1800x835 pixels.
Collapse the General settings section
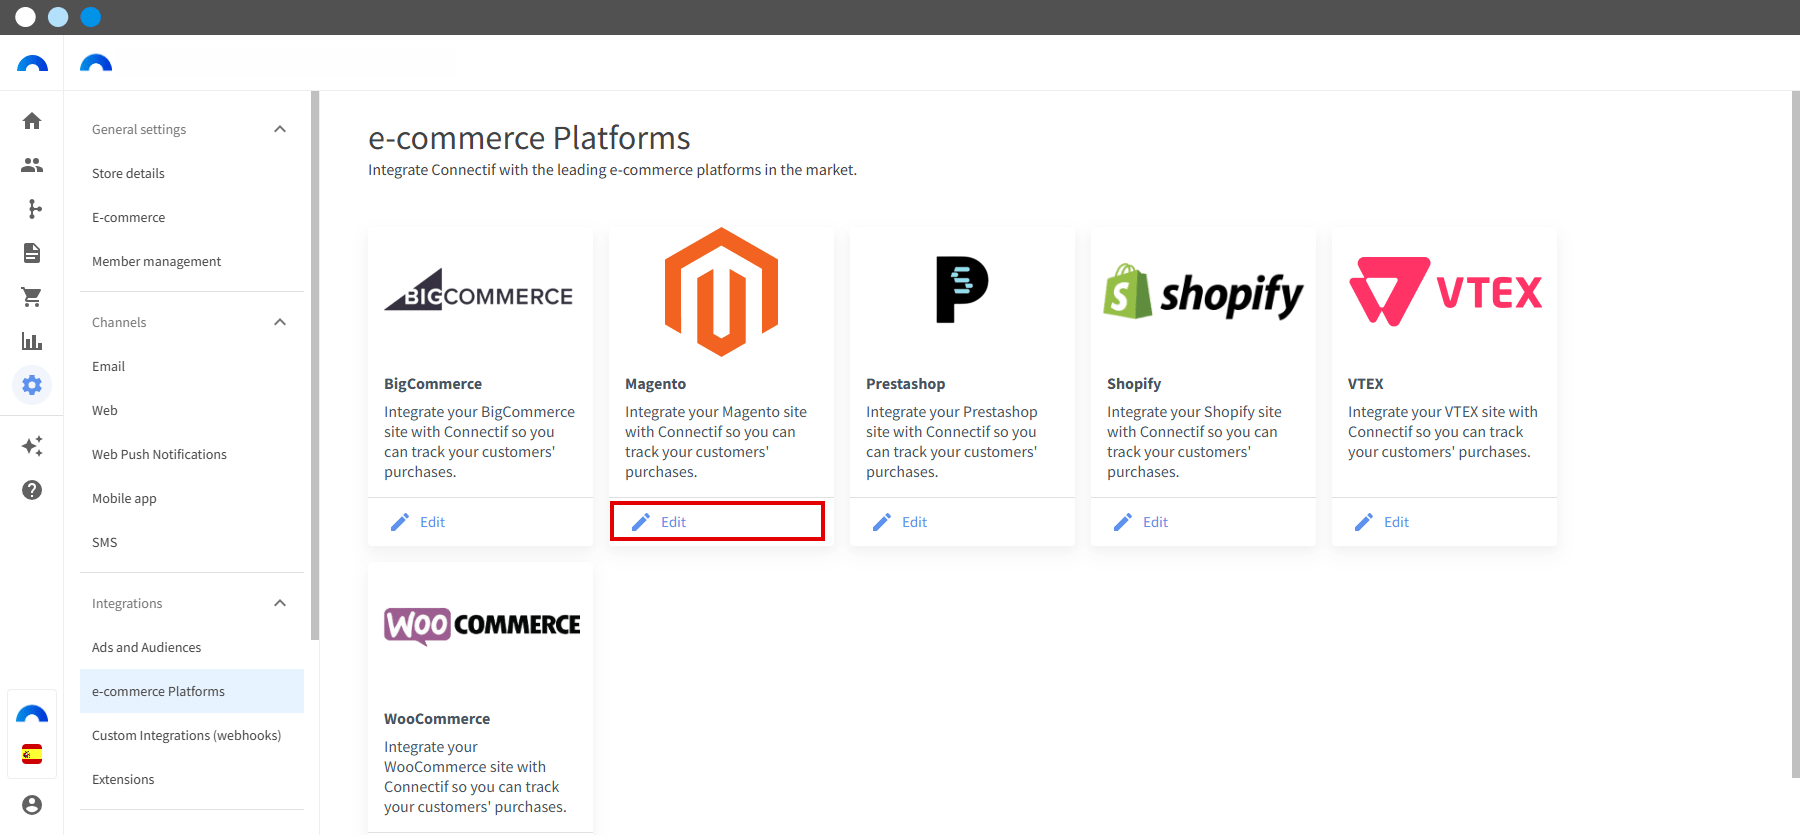tap(280, 129)
